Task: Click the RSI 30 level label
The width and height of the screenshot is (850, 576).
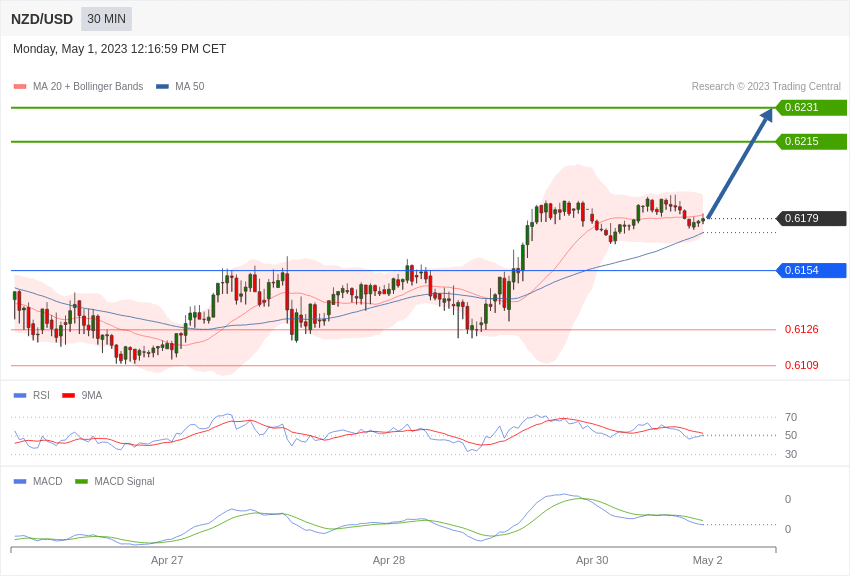Action: [x=791, y=454]
